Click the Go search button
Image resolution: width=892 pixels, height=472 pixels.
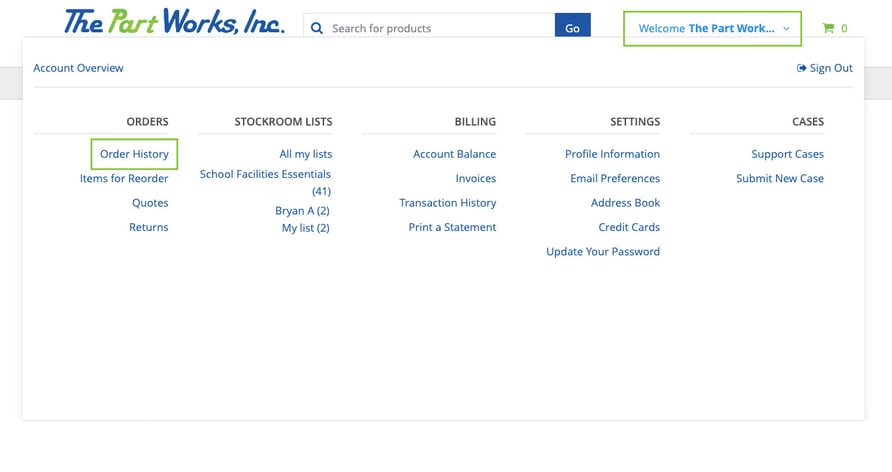pos(572,26)
